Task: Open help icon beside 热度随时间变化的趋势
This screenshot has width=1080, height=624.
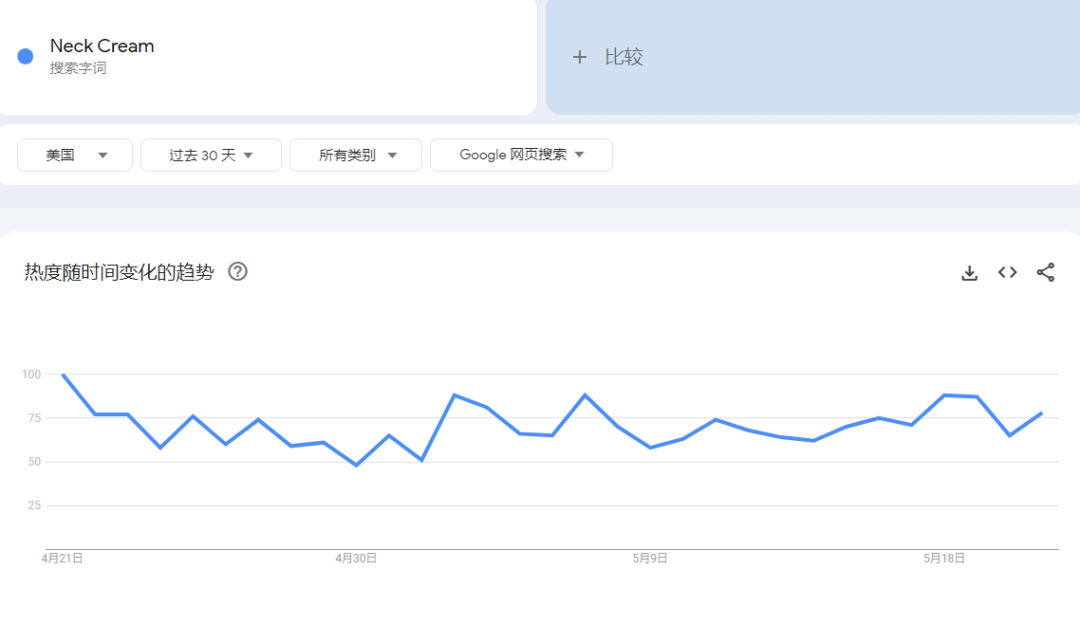Action: coord(238,272)
